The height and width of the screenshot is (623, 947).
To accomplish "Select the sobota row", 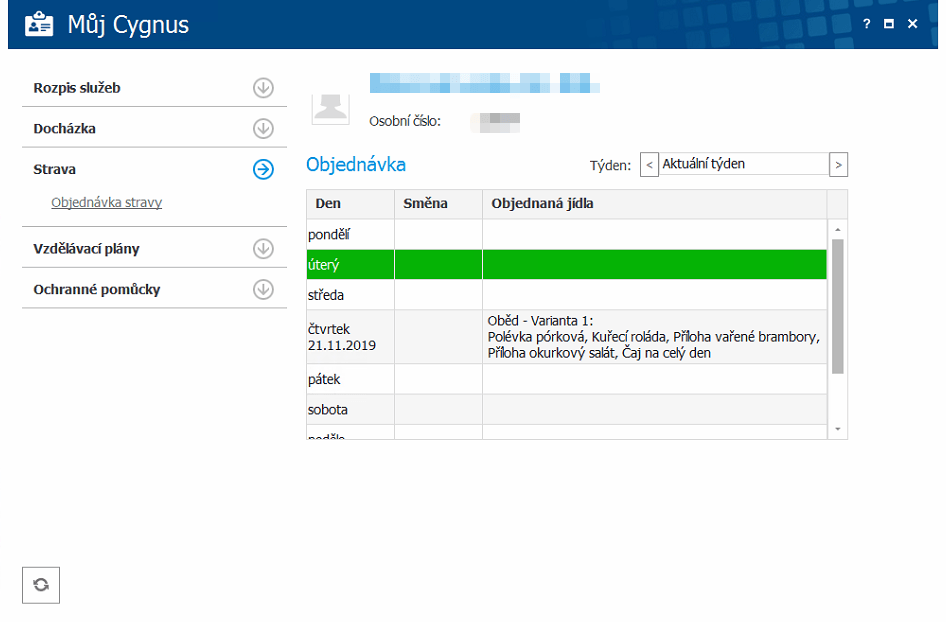I will point(567,409).
